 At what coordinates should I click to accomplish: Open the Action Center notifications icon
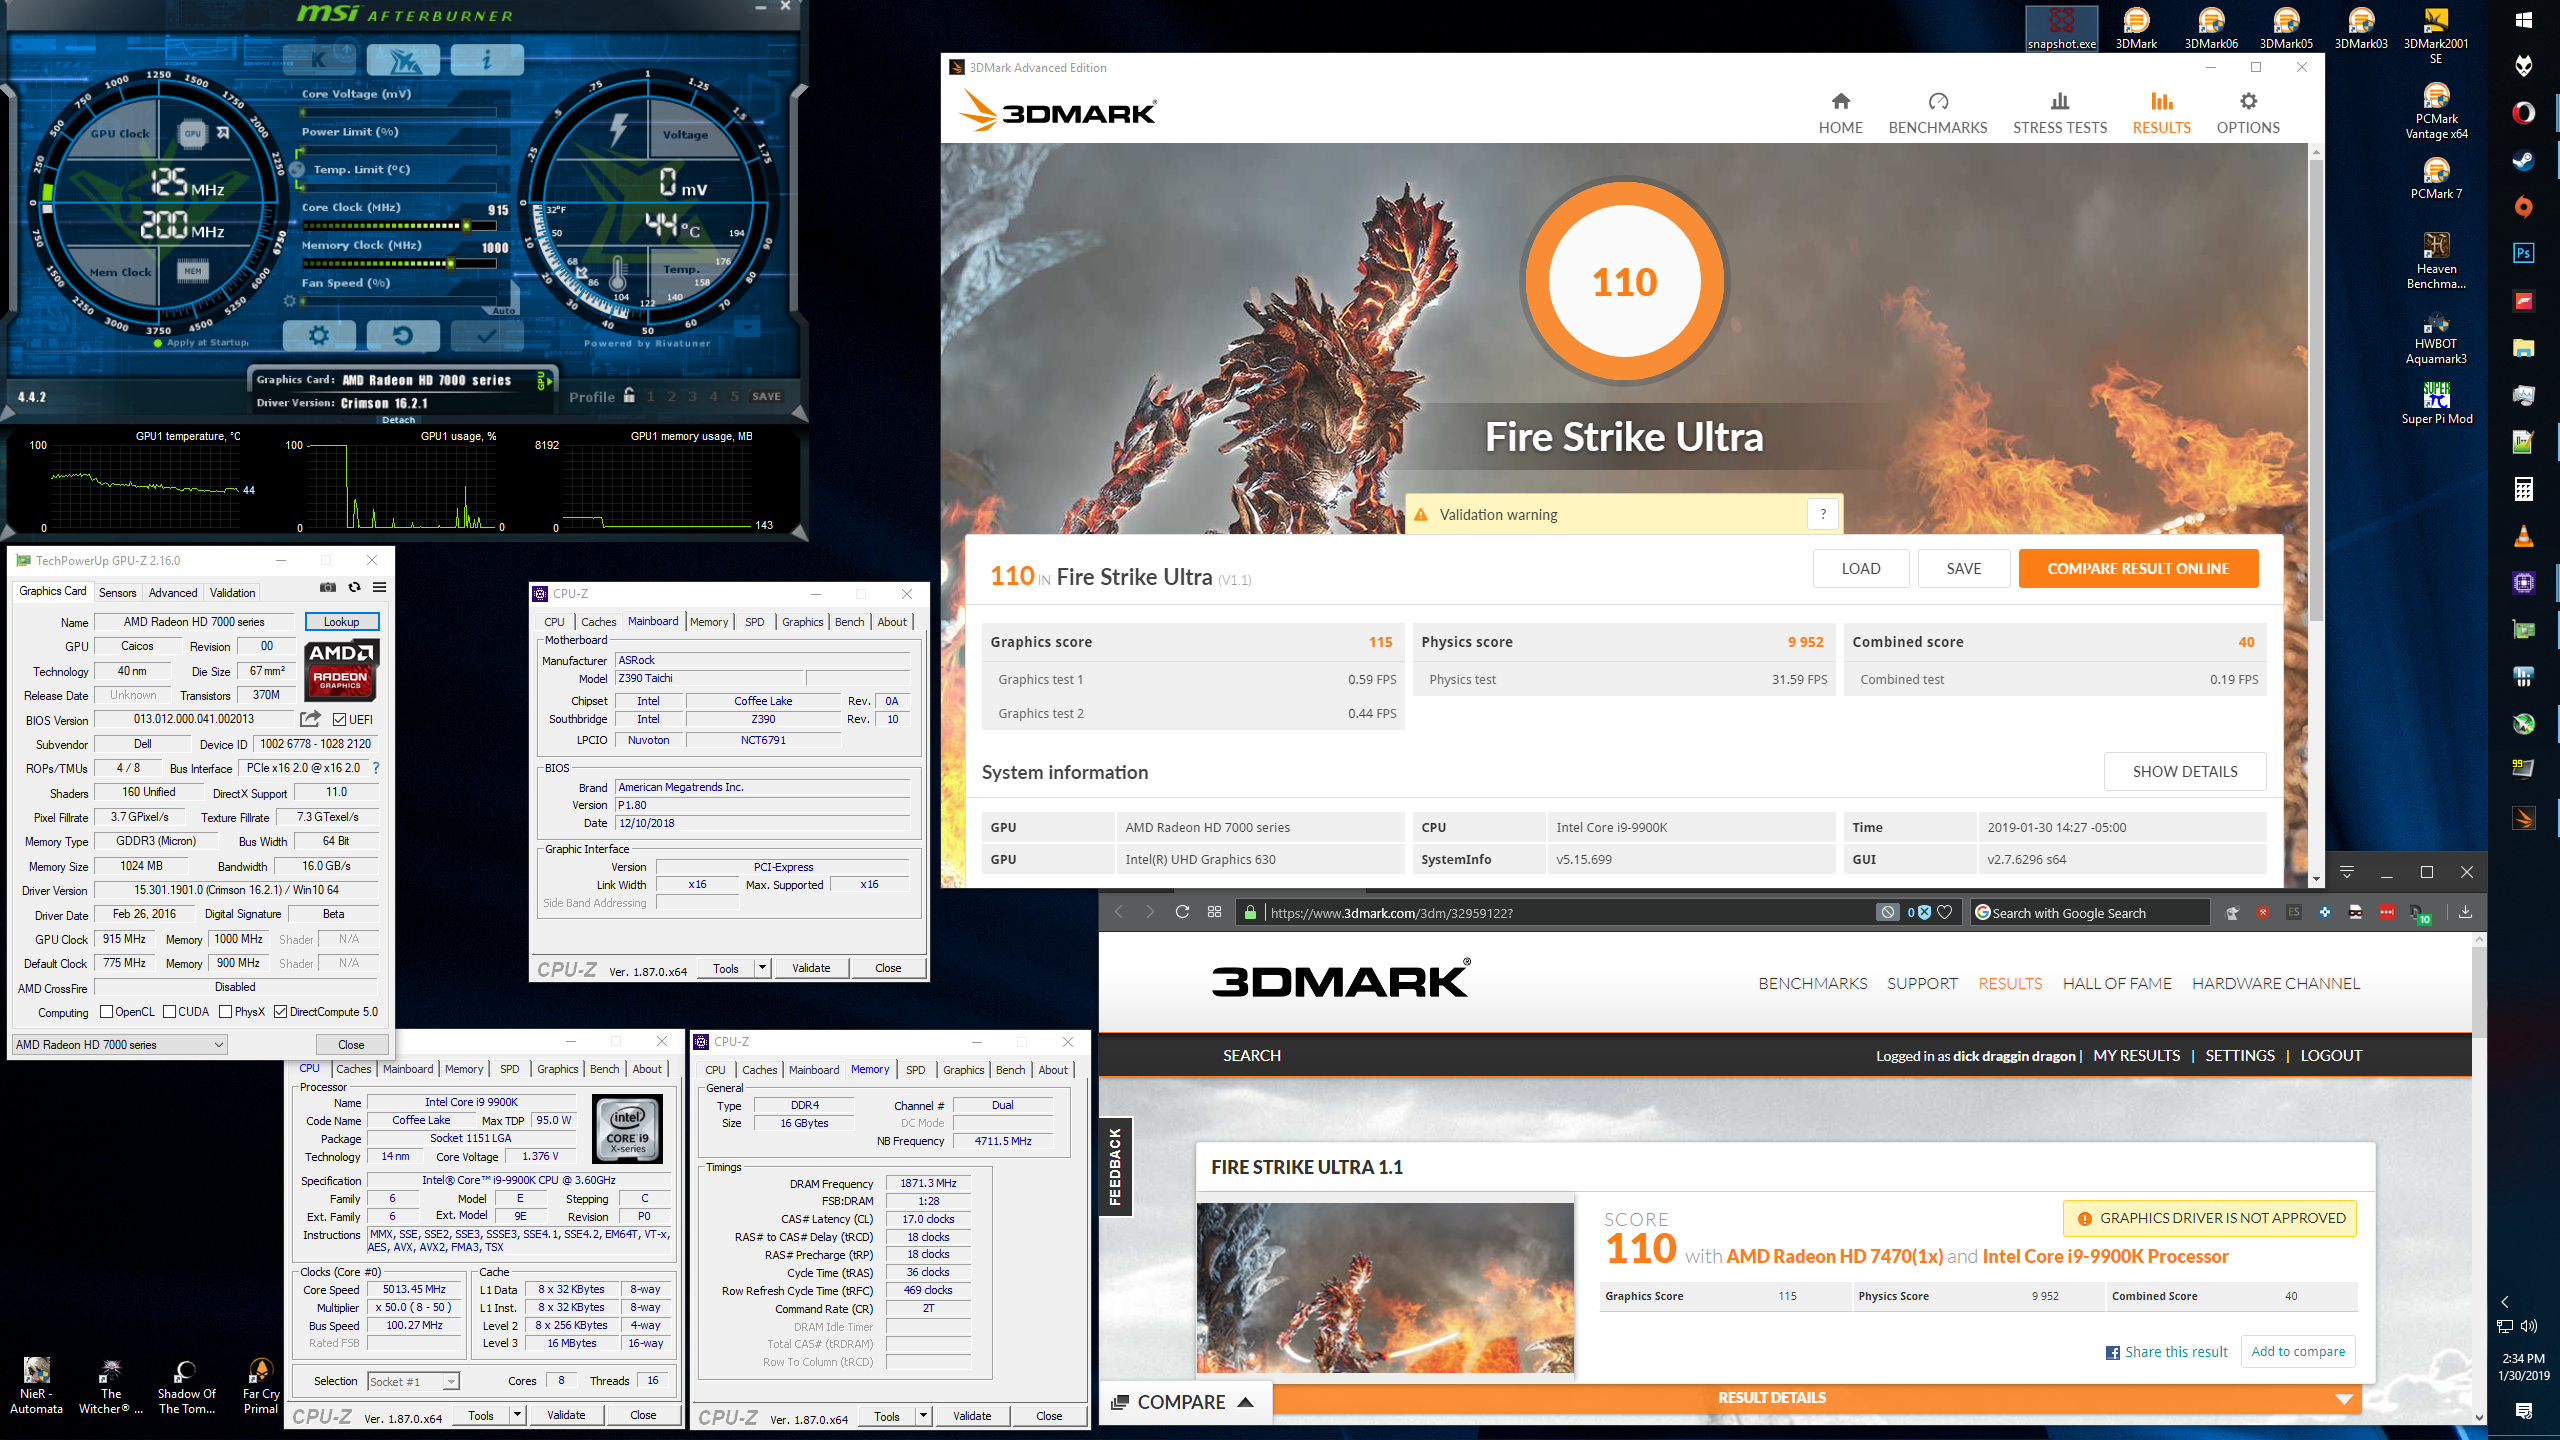click(x=2523, y=1411)
